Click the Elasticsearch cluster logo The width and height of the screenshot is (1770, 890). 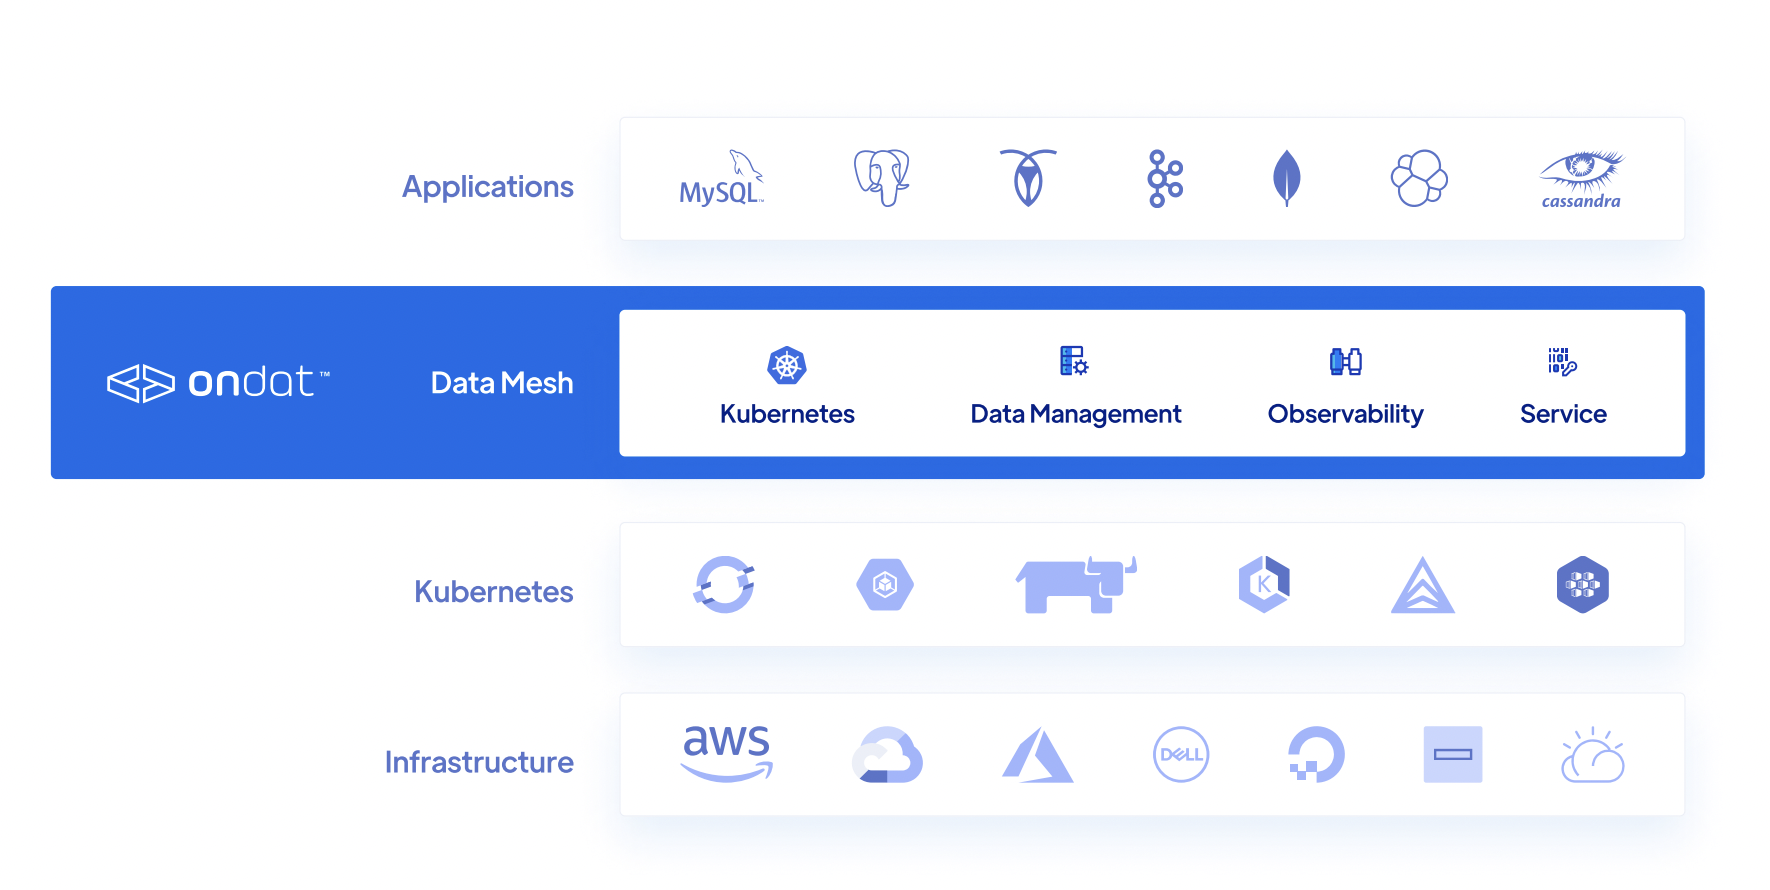[x=1419, y=178]
